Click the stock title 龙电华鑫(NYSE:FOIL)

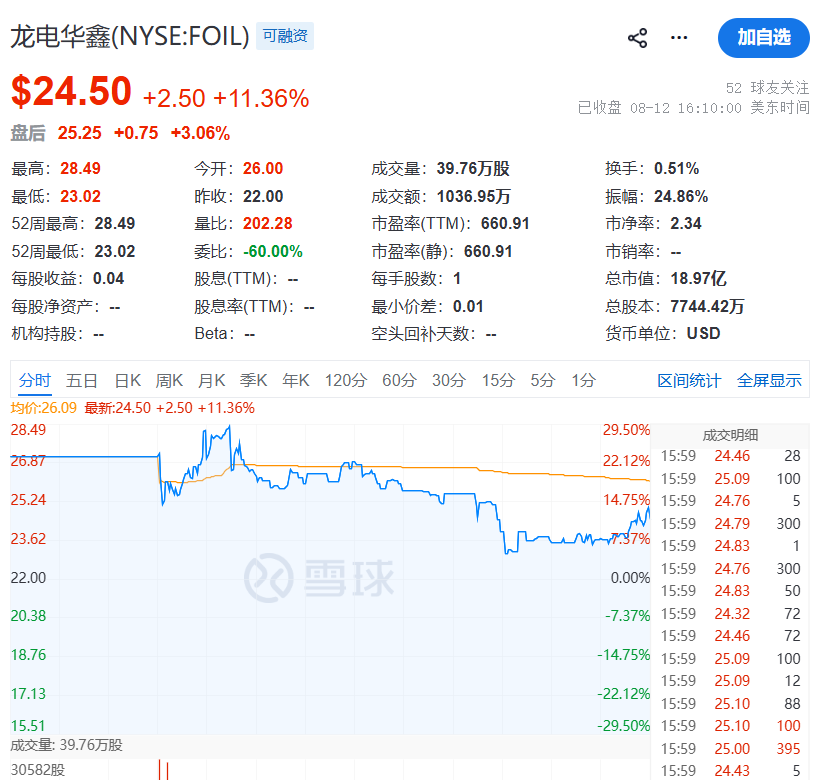[130, 36]
